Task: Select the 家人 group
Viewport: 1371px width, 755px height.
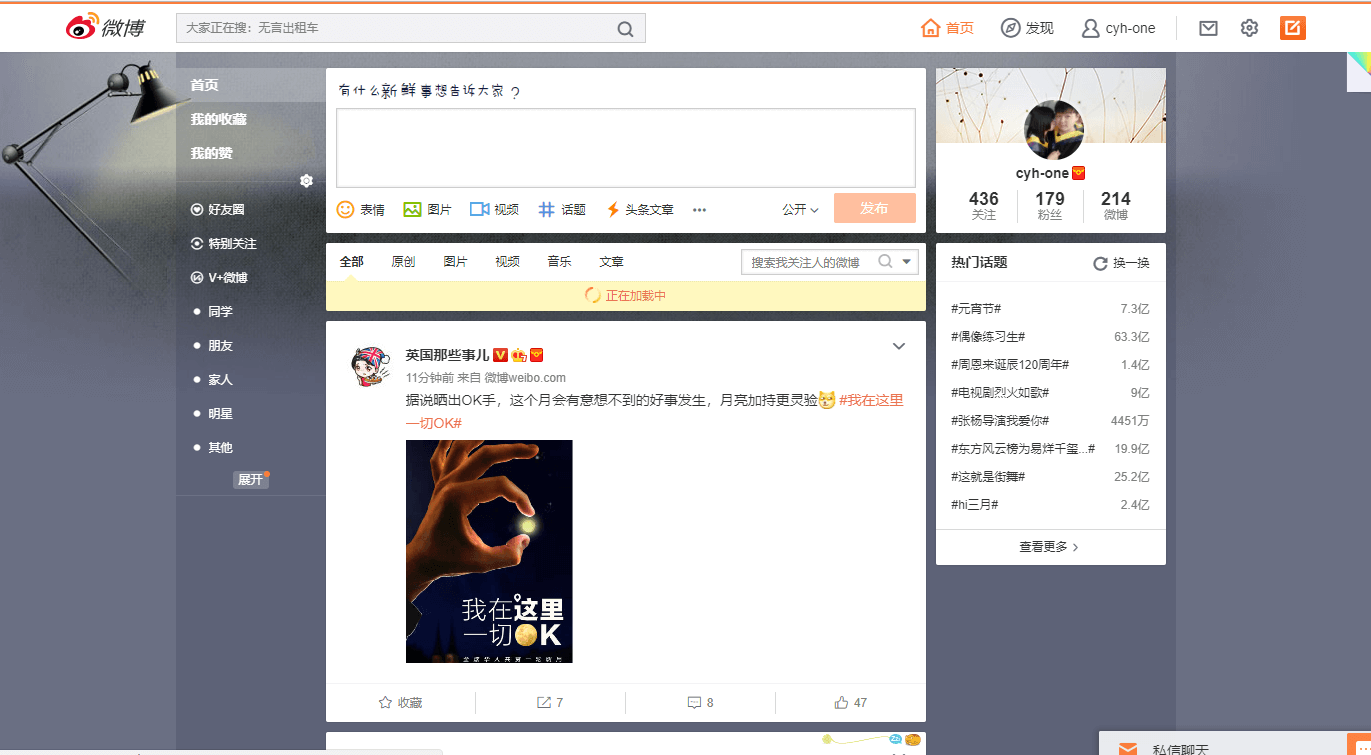Action: click(x=220, y=380)
